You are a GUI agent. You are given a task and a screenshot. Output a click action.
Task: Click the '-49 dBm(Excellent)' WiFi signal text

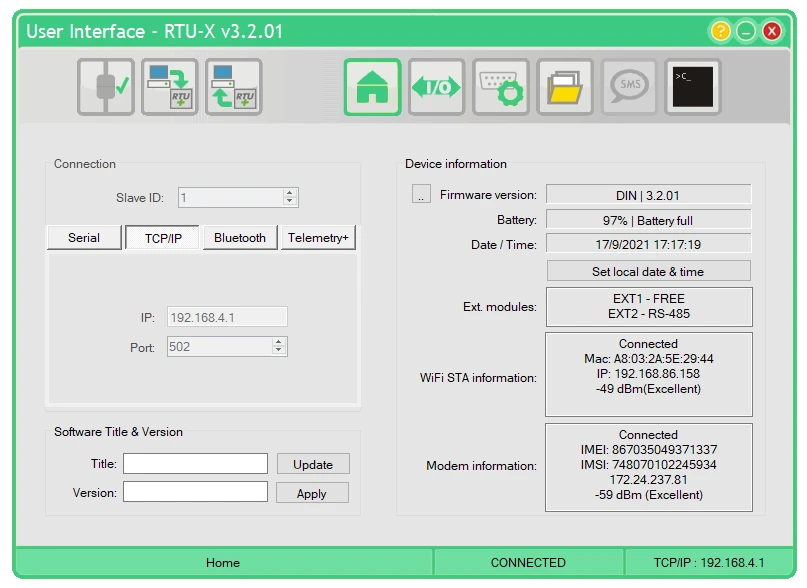pyautogui.click(x=648, y=389)
